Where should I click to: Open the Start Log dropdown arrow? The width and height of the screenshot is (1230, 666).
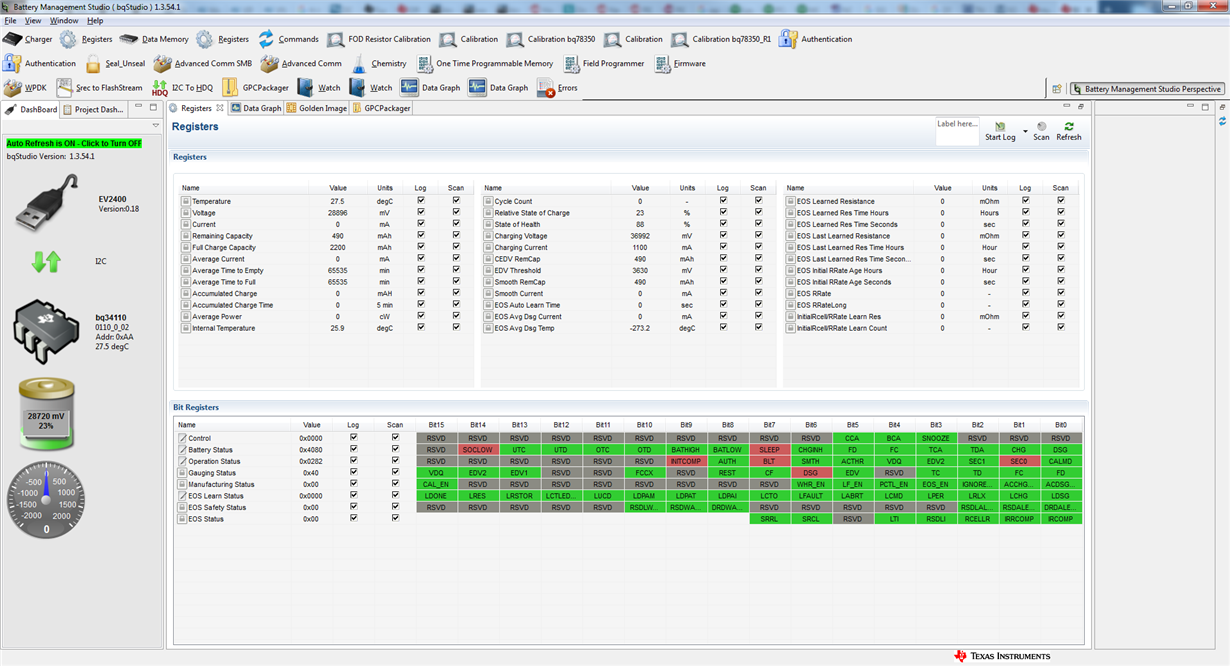click(1025, 131)
